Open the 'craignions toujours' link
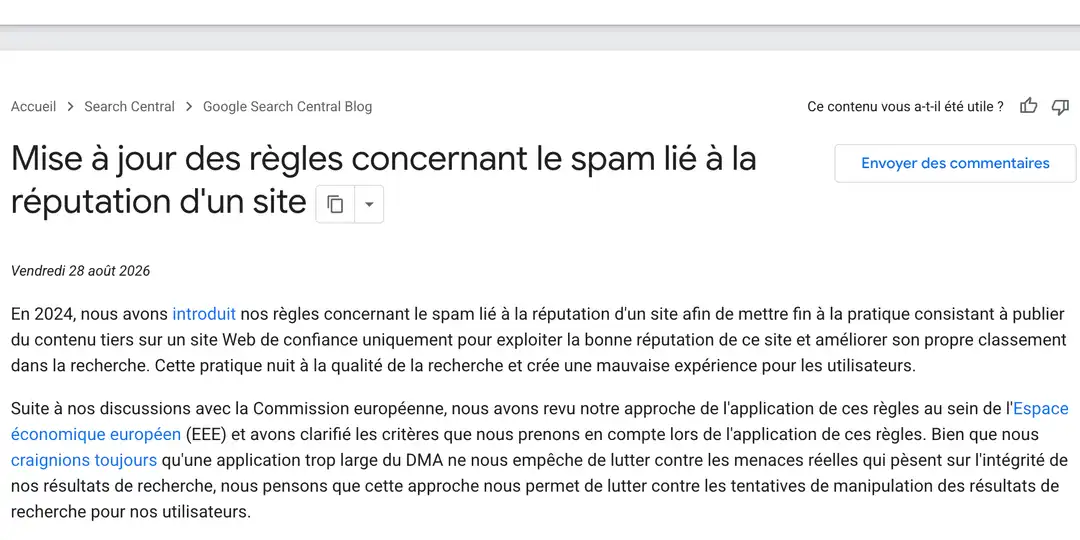Screen dimensions: 1080x540 pos(84,460)
